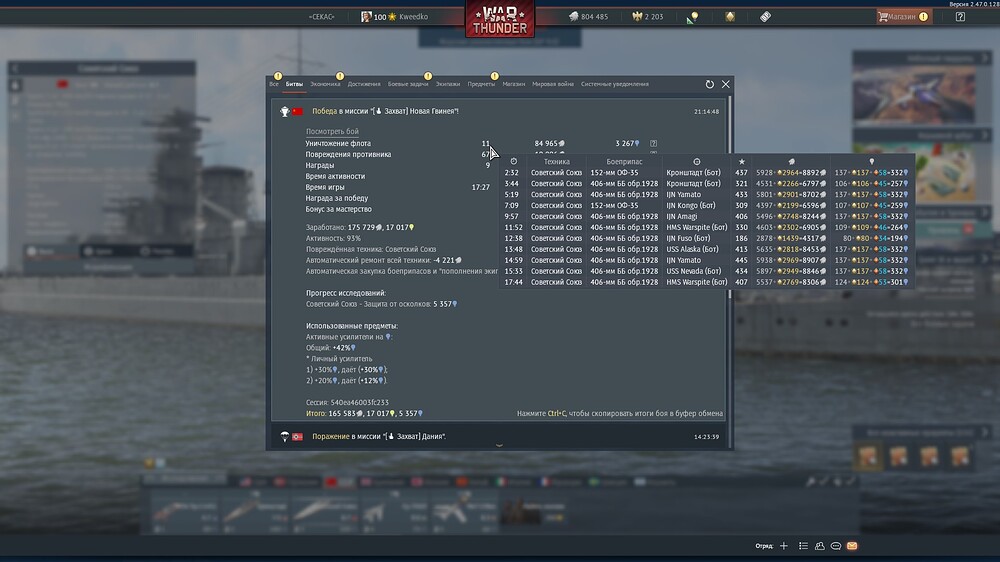The width and height of the screenshot is (1000, 562).
Task: Open the chat bubble icon
Action: pyautogui.click(x=835, y=546)
